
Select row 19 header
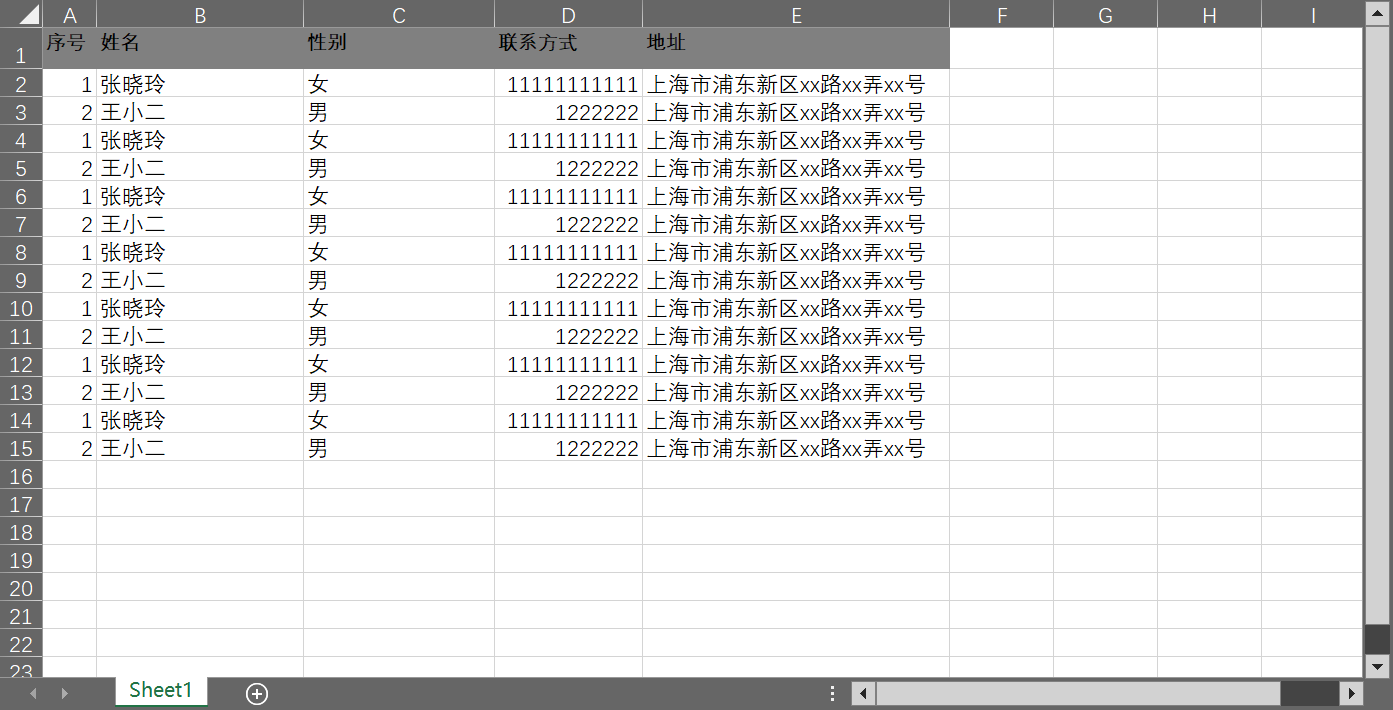point(21,559)
